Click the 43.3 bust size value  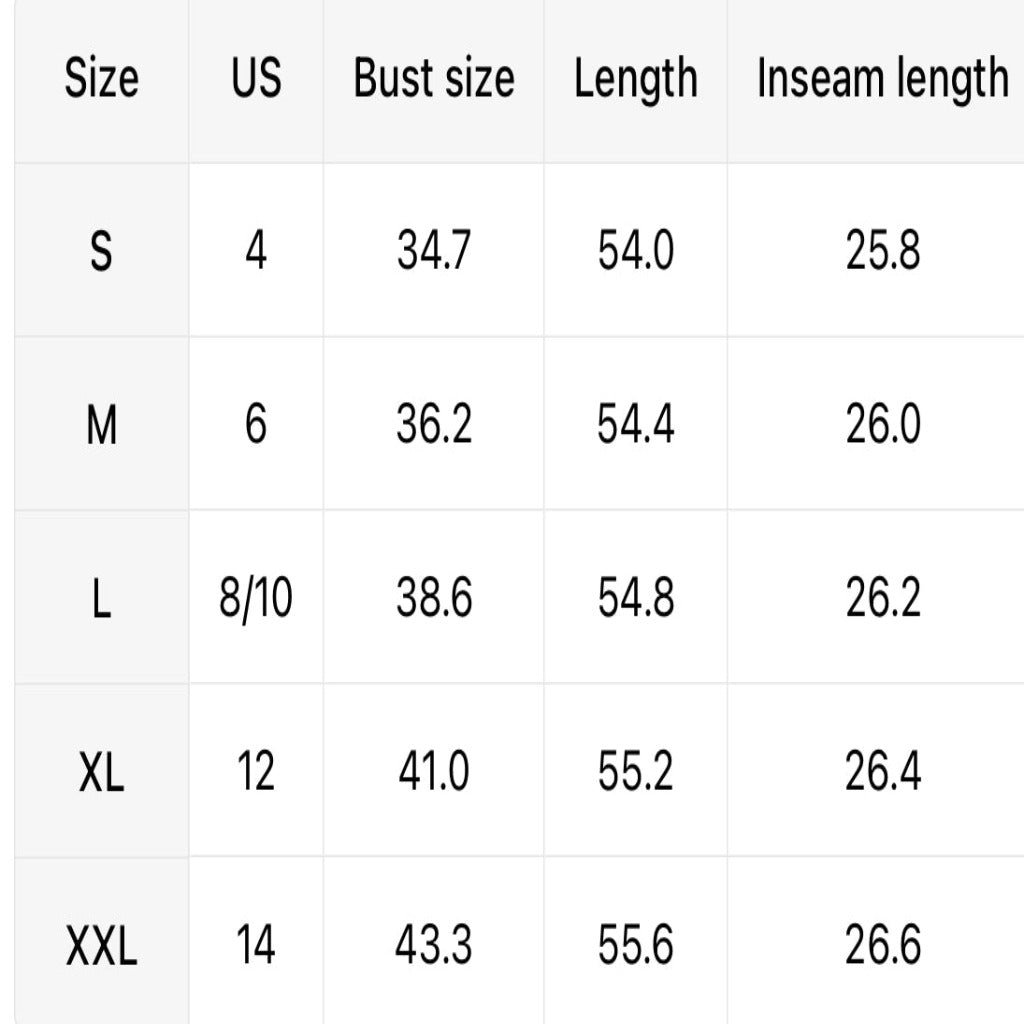434,945
